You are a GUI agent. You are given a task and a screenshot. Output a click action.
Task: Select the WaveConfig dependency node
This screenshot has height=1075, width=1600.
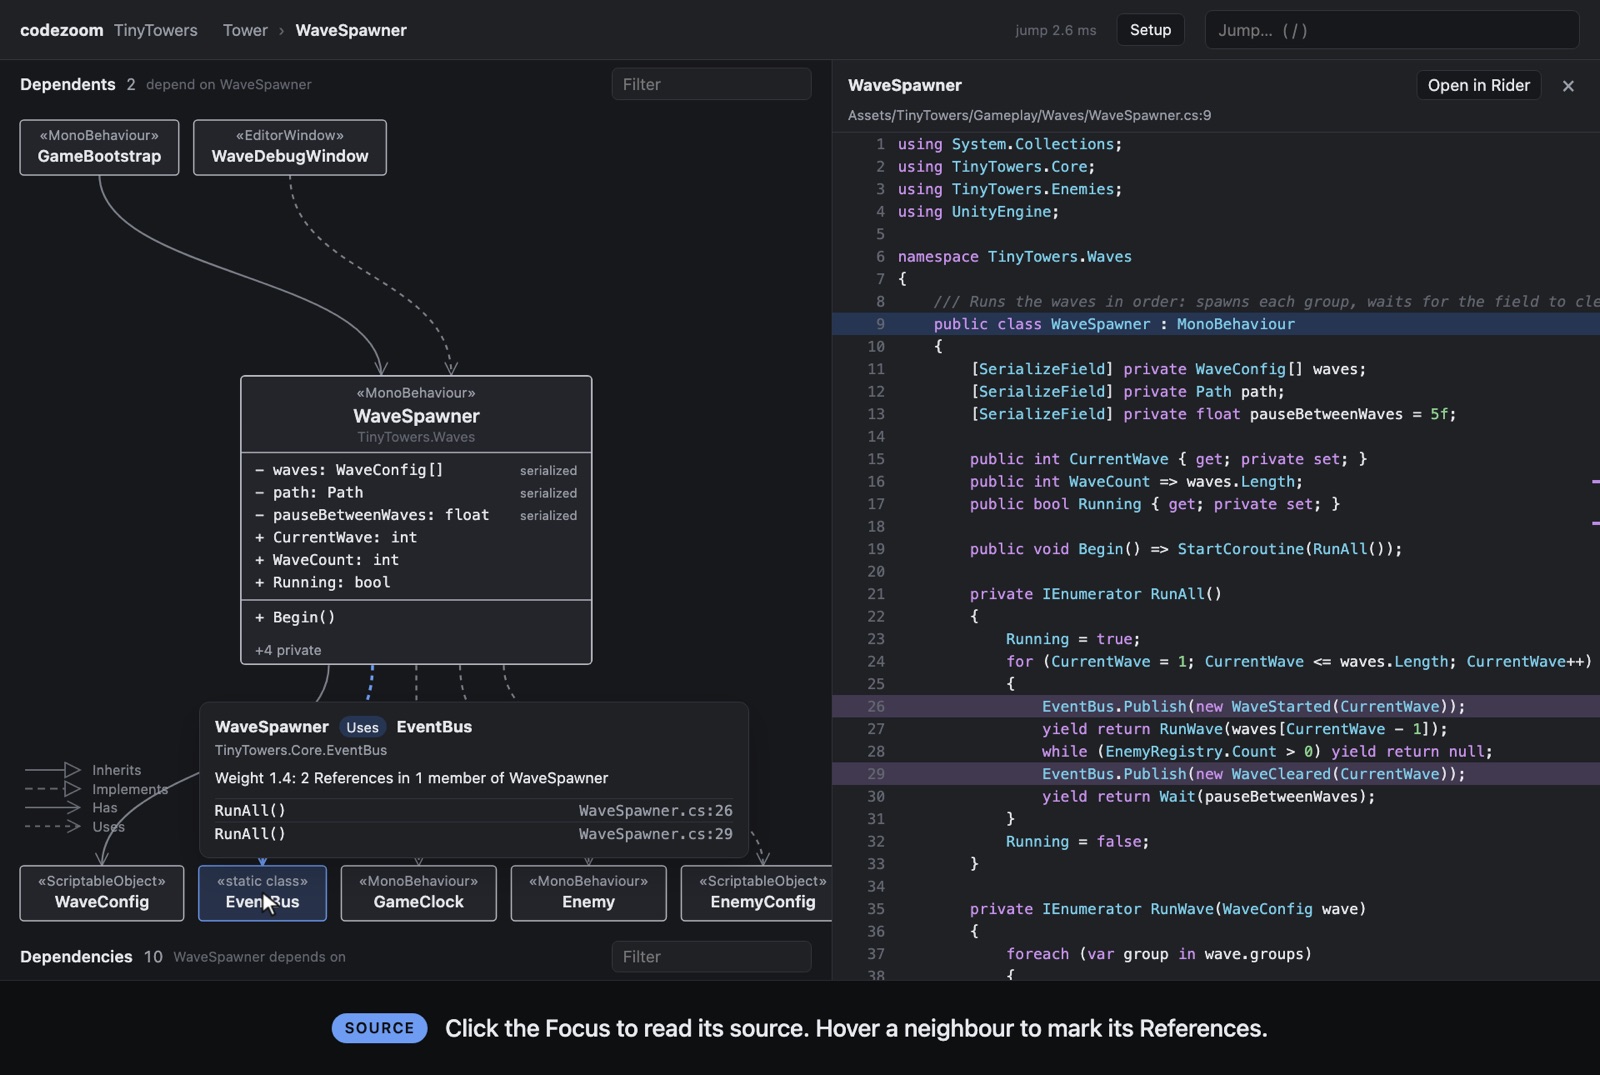point(102,893)
